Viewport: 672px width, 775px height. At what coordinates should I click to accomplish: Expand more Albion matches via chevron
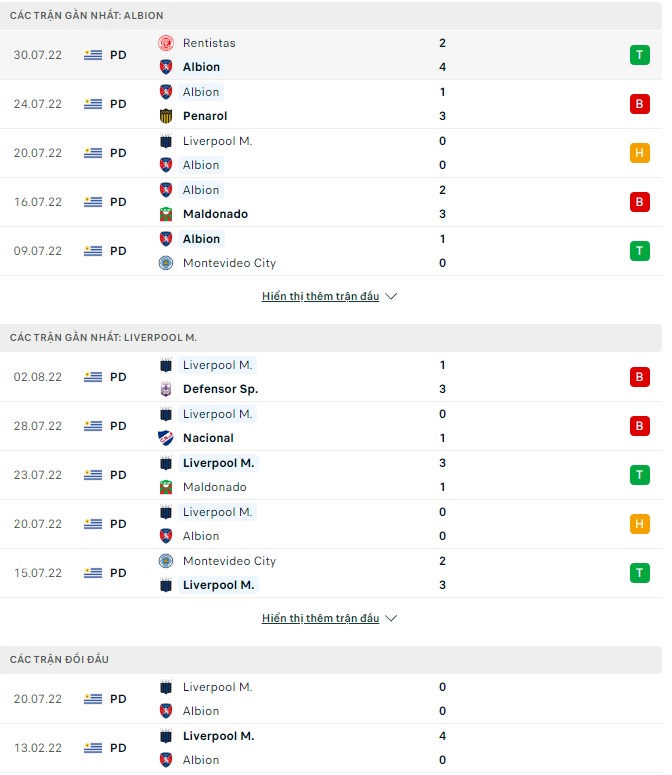pos(391,297)
